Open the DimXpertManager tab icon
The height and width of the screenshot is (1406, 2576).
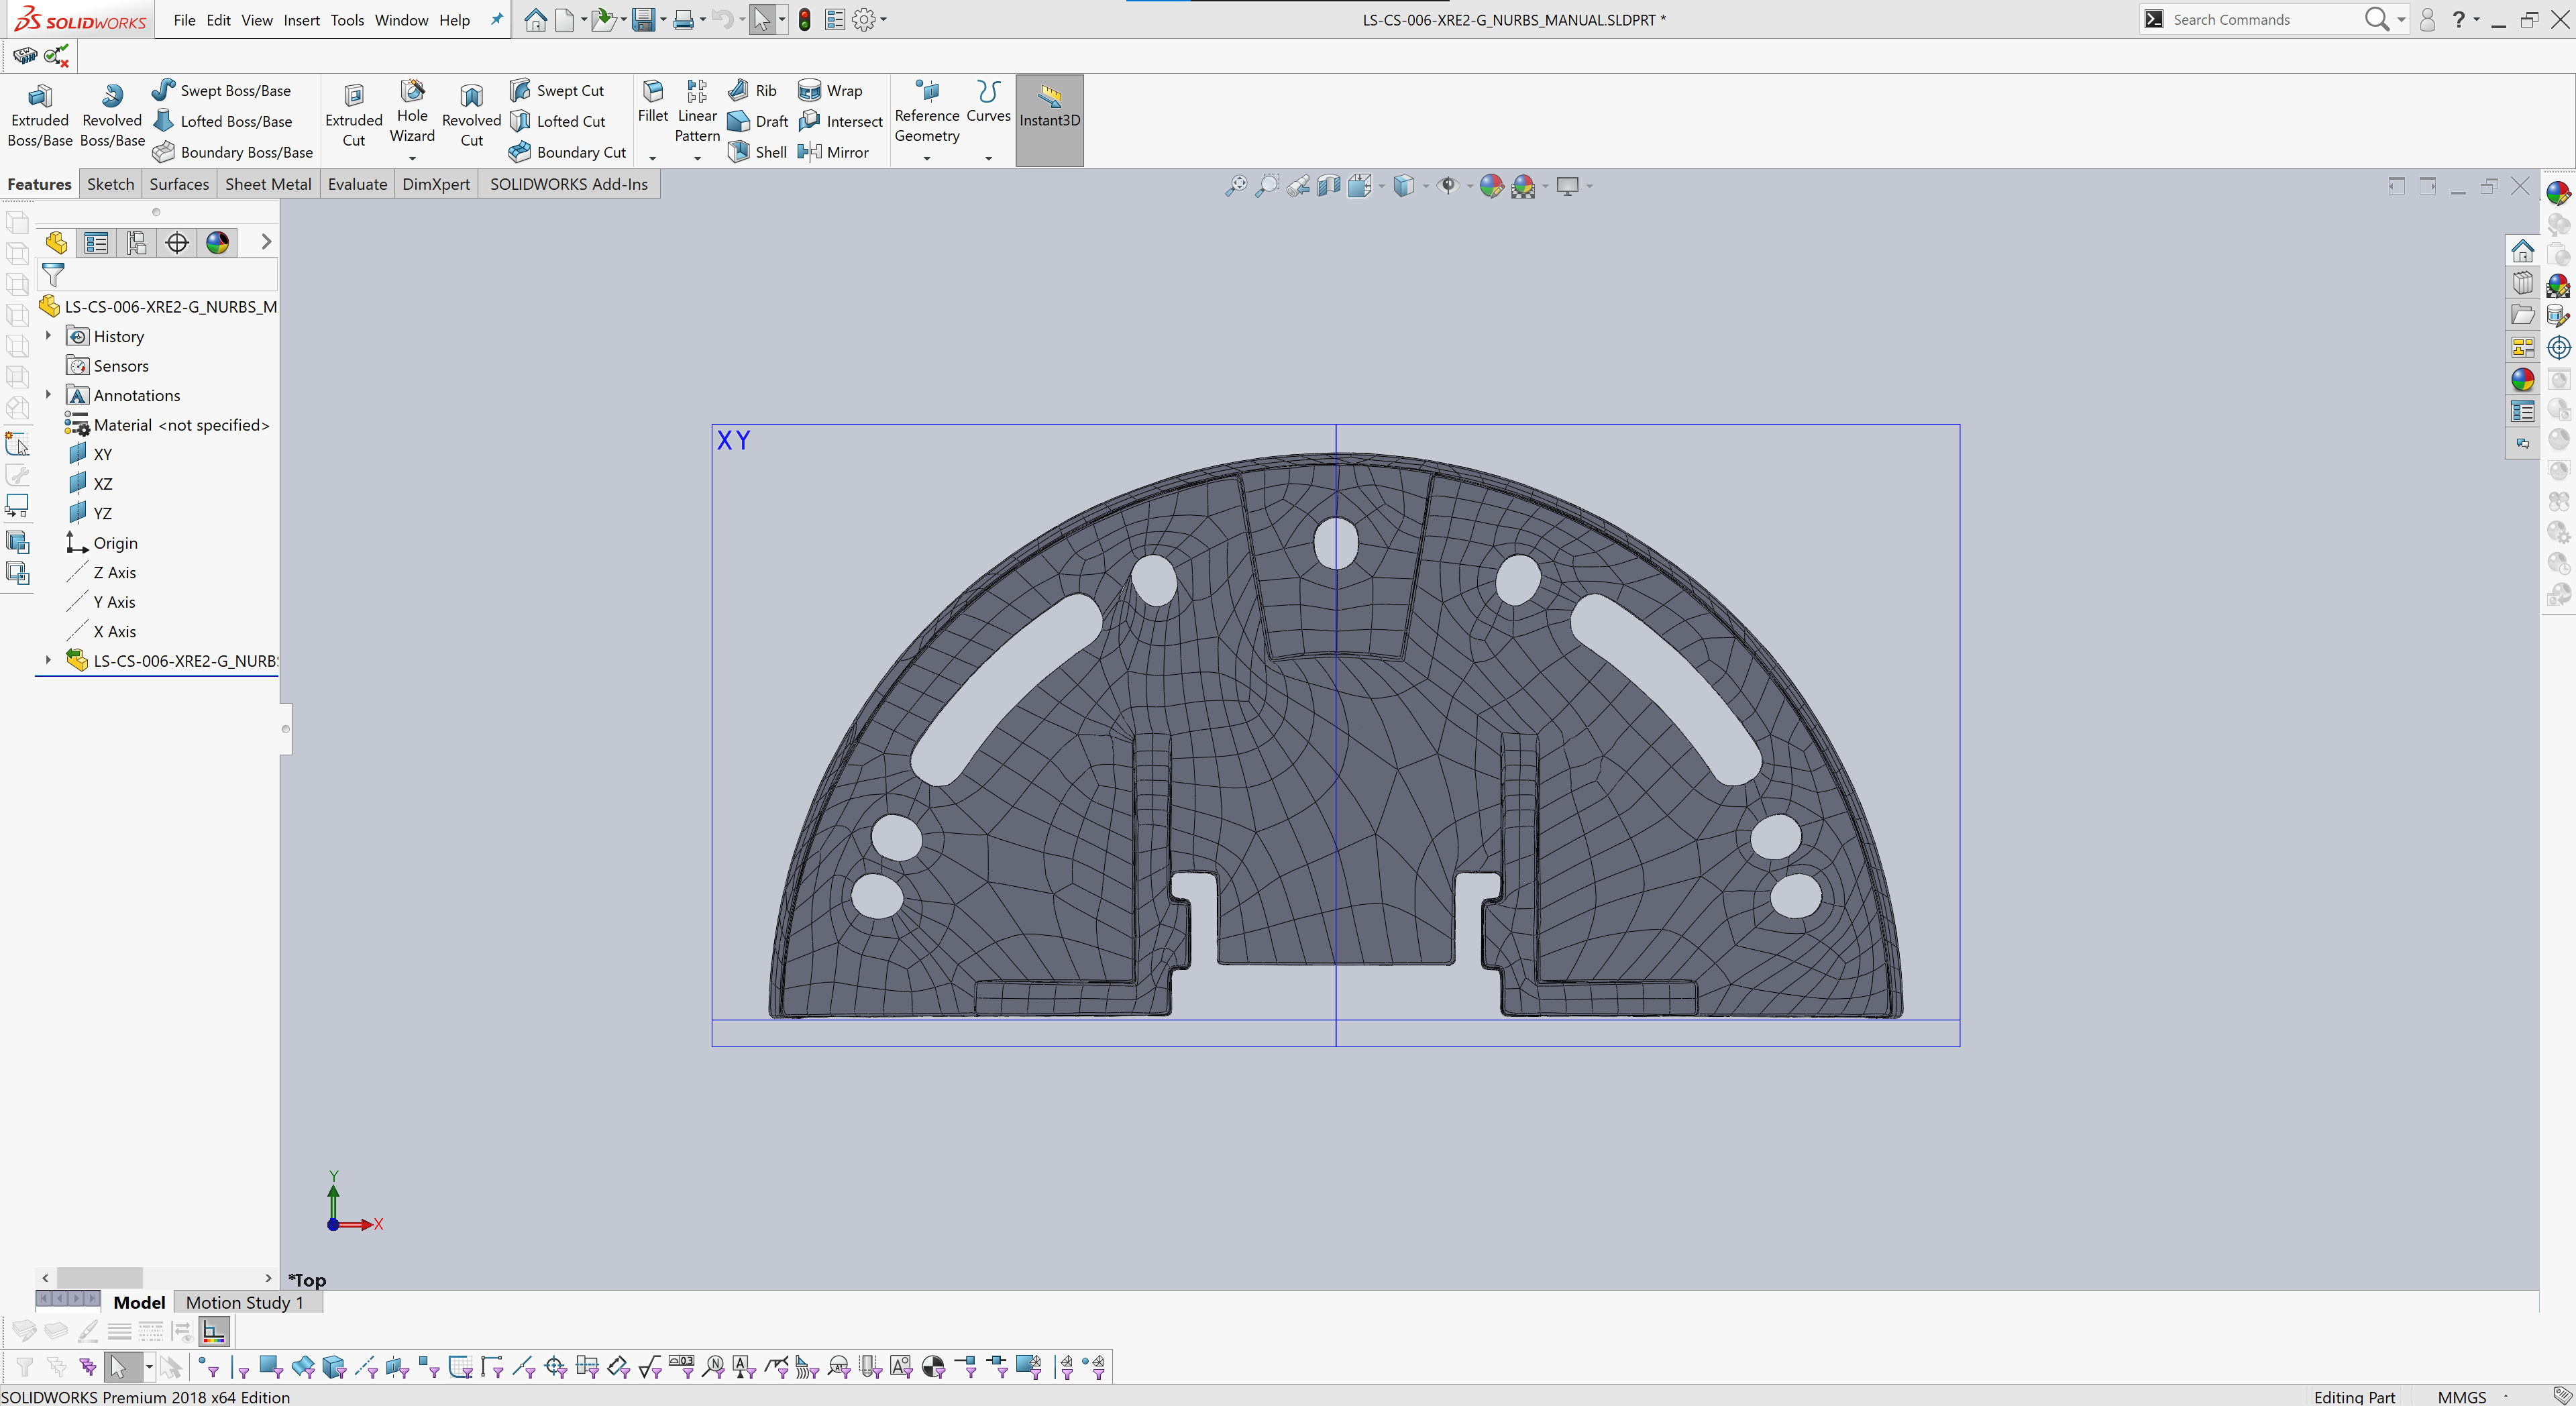click(177, 243)
